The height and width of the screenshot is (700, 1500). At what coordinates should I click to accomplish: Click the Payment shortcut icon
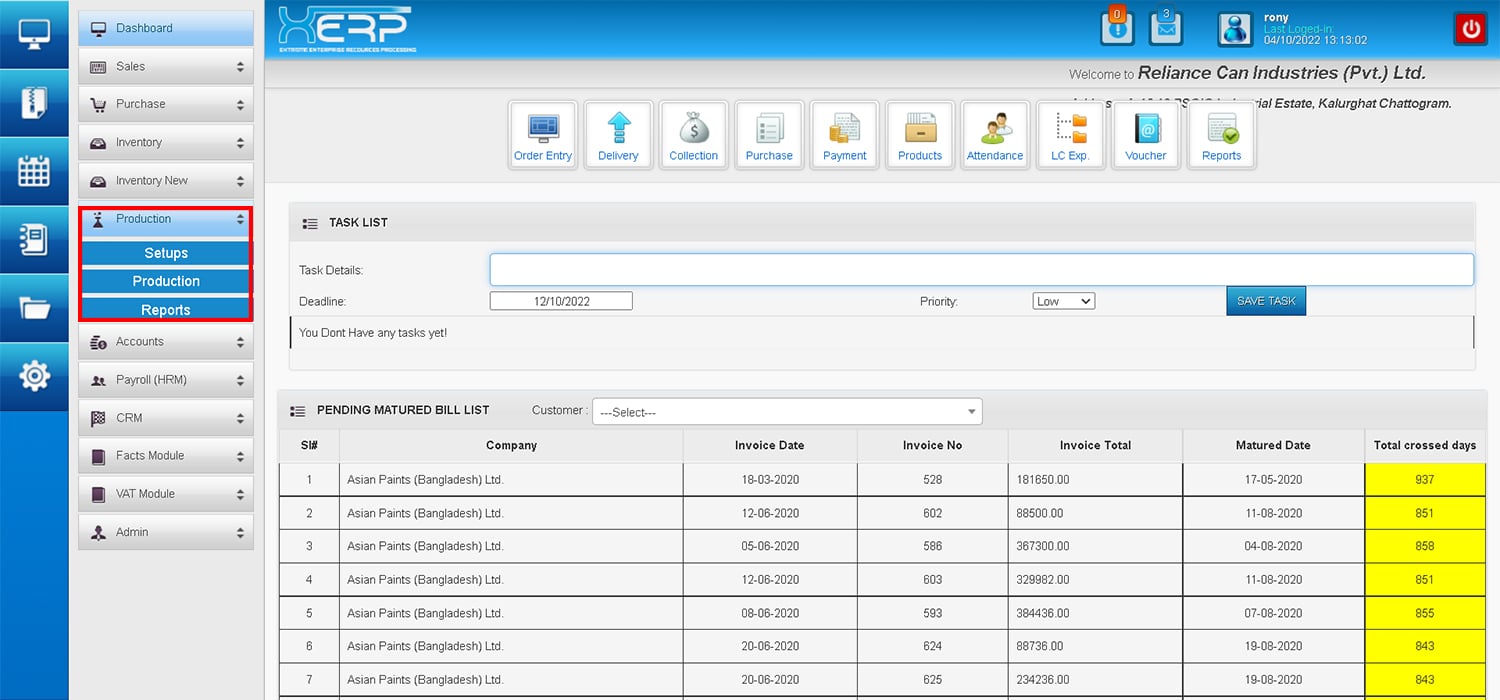(x=844, y=135)
